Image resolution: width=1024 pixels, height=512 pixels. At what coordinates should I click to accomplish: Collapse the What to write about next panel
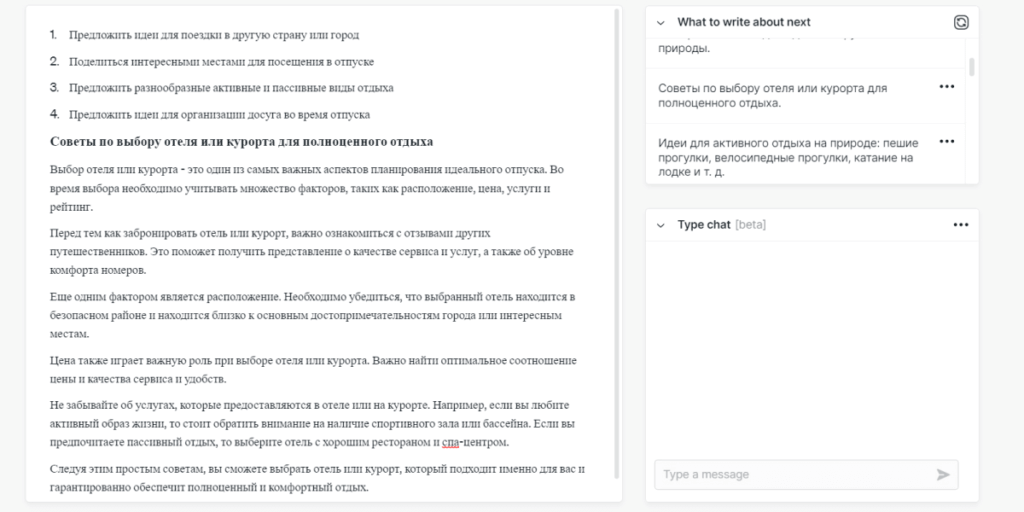click(661, 22)
